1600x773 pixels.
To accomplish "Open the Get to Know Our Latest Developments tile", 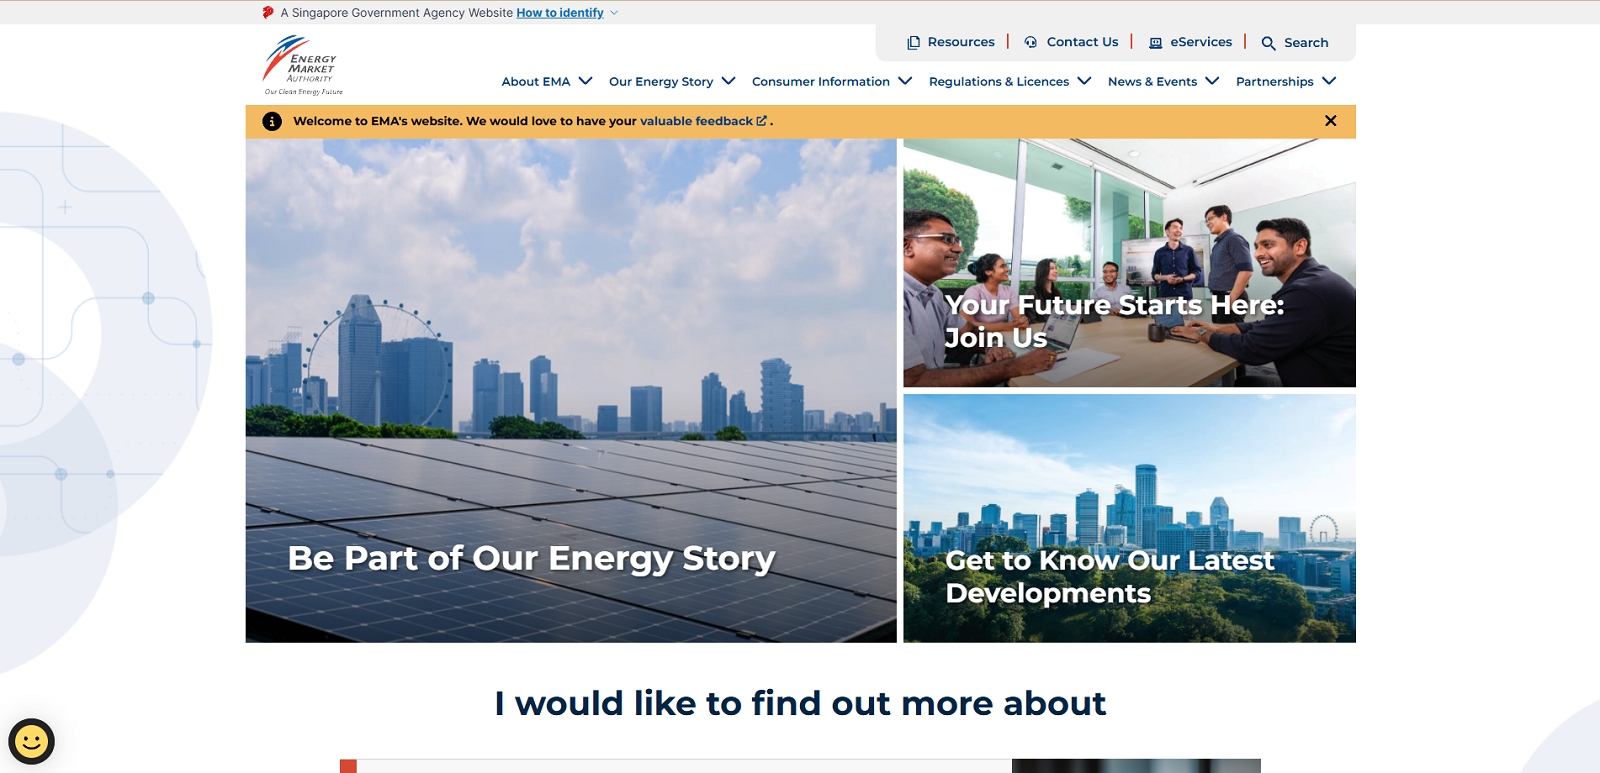I will coord(1129,518).
